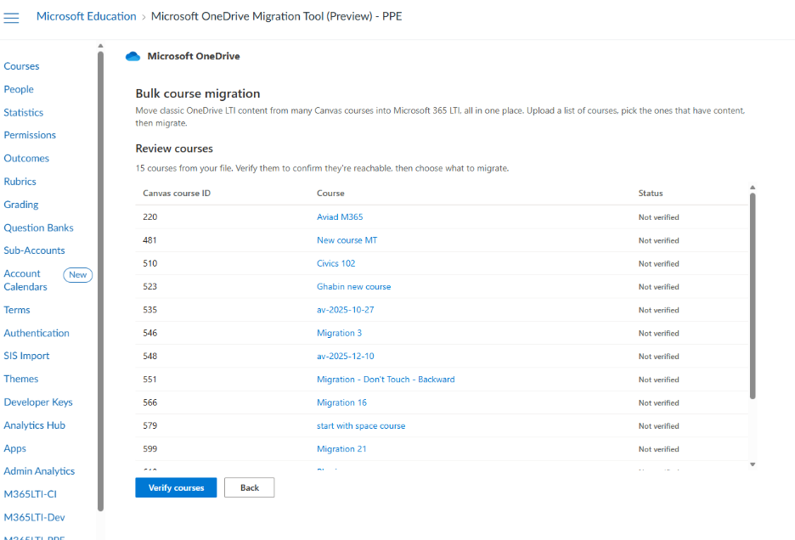
Task: Open Sub-Accounts in the sidebar
Action: [34, 250]
